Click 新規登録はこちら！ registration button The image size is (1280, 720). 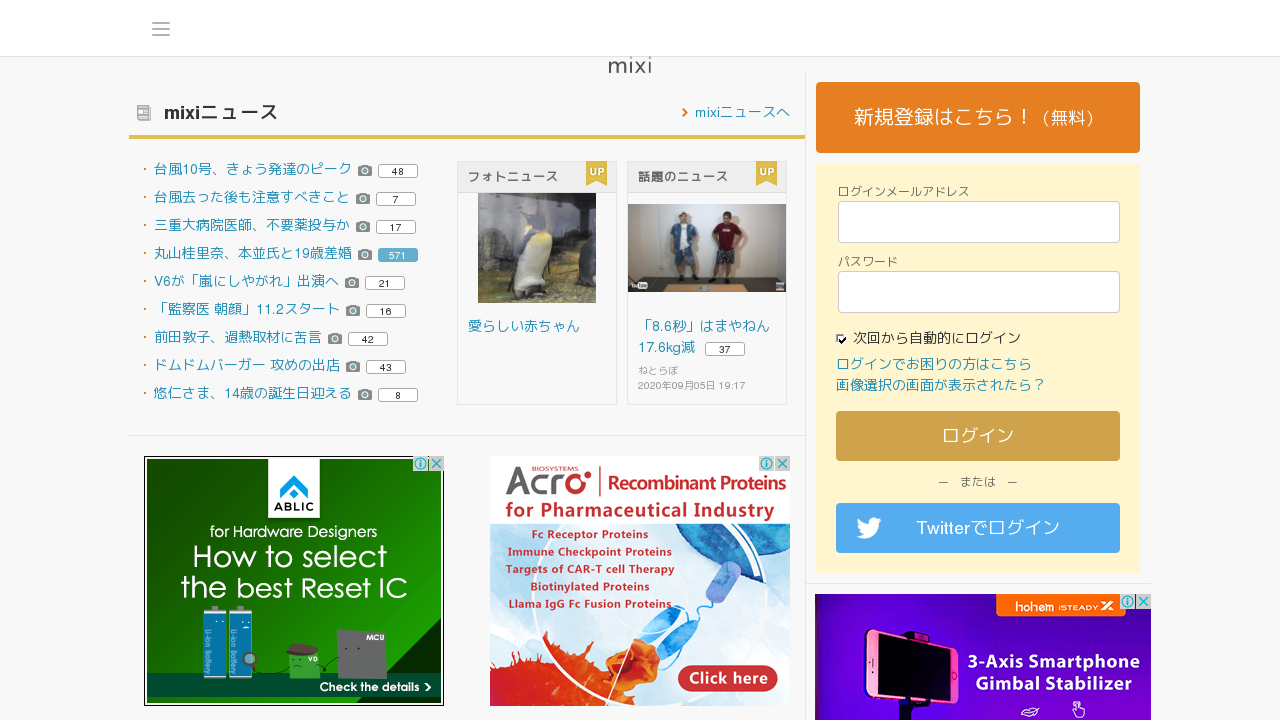[x=978, y=117]
